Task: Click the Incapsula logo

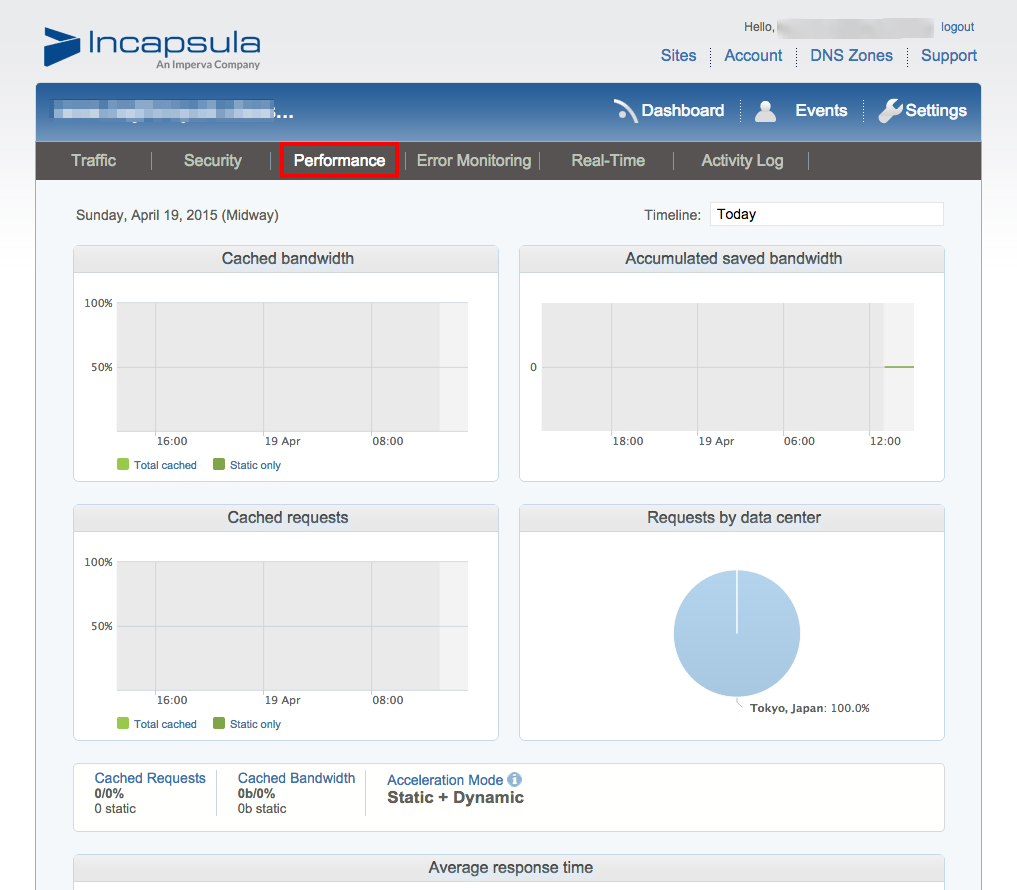Action: [x=152, y=47]
